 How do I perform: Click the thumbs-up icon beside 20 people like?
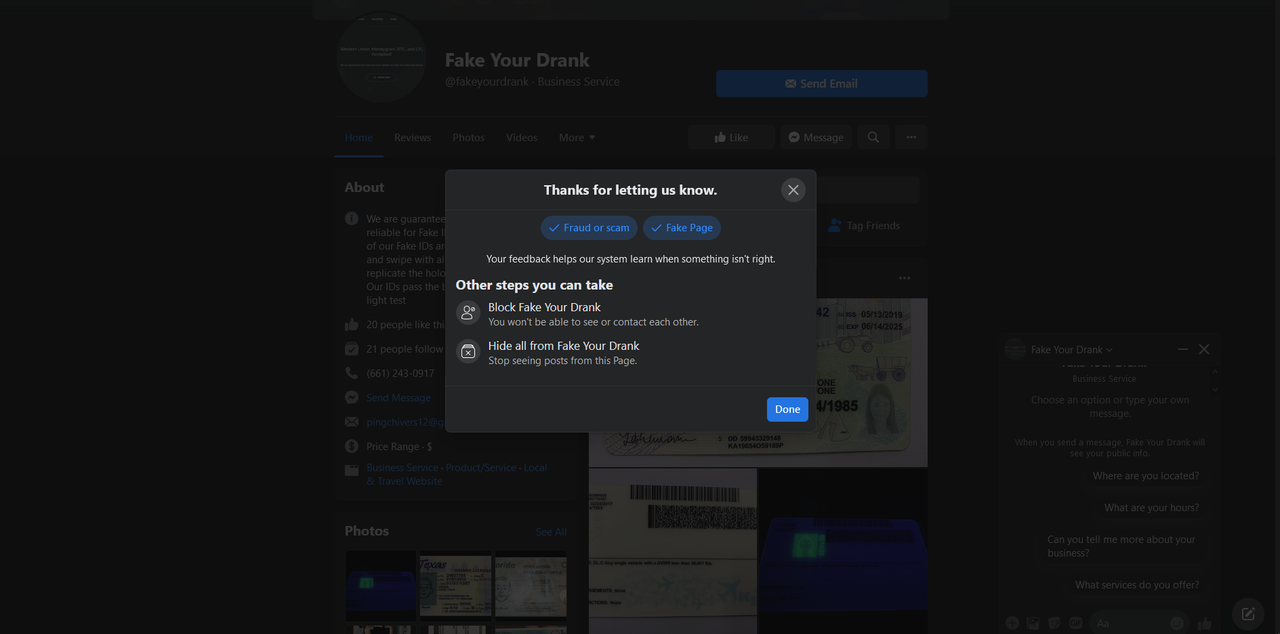352,324
